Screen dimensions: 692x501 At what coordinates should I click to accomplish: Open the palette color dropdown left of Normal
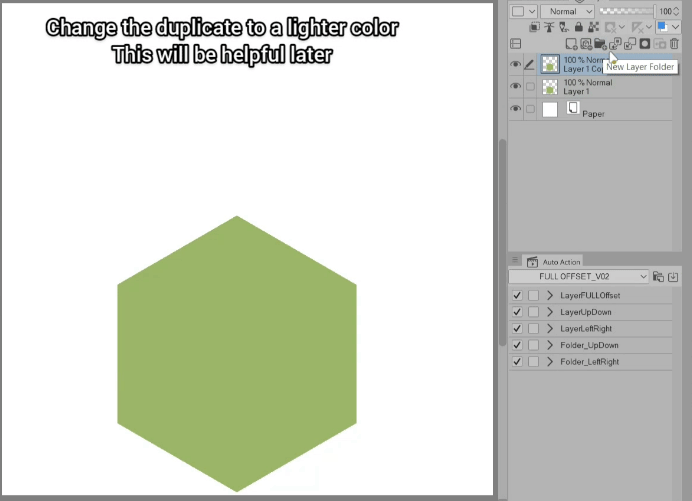[523, 11]
